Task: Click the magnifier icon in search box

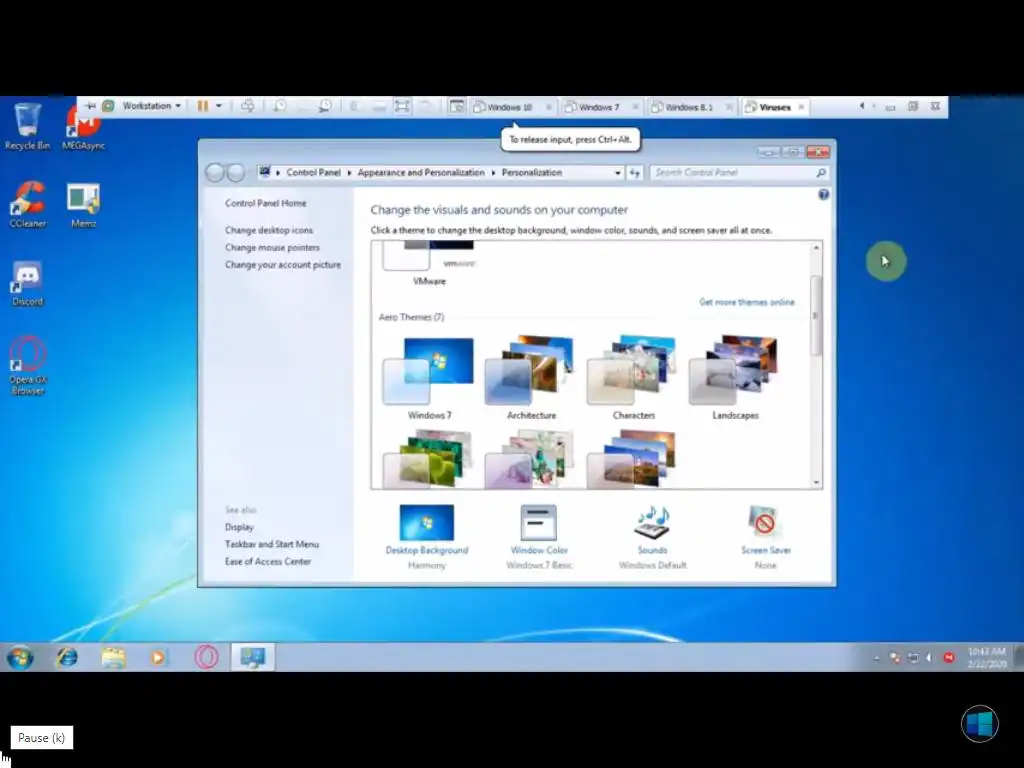Action: pos(822,172)
